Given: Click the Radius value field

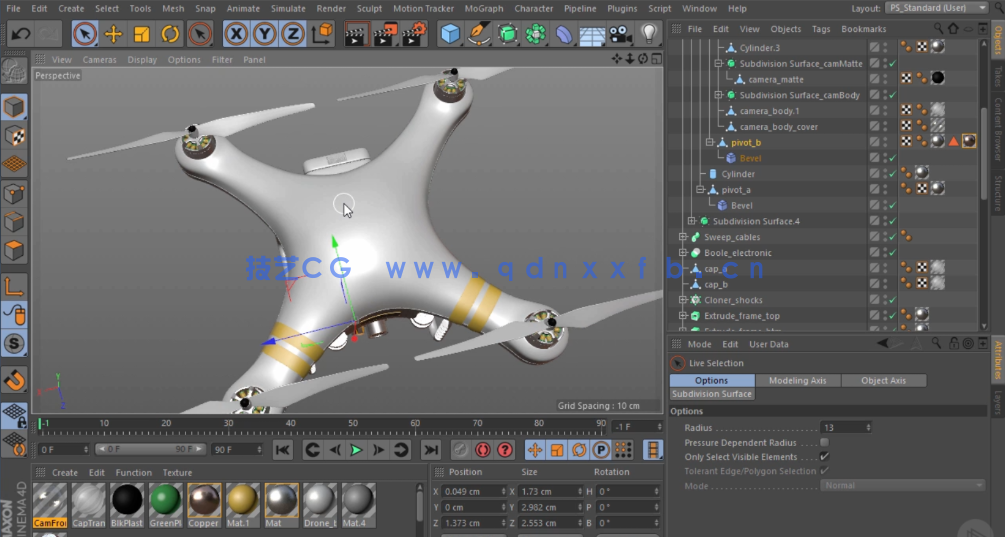Looking at the screenshot, I should click(x=843, y=427).
